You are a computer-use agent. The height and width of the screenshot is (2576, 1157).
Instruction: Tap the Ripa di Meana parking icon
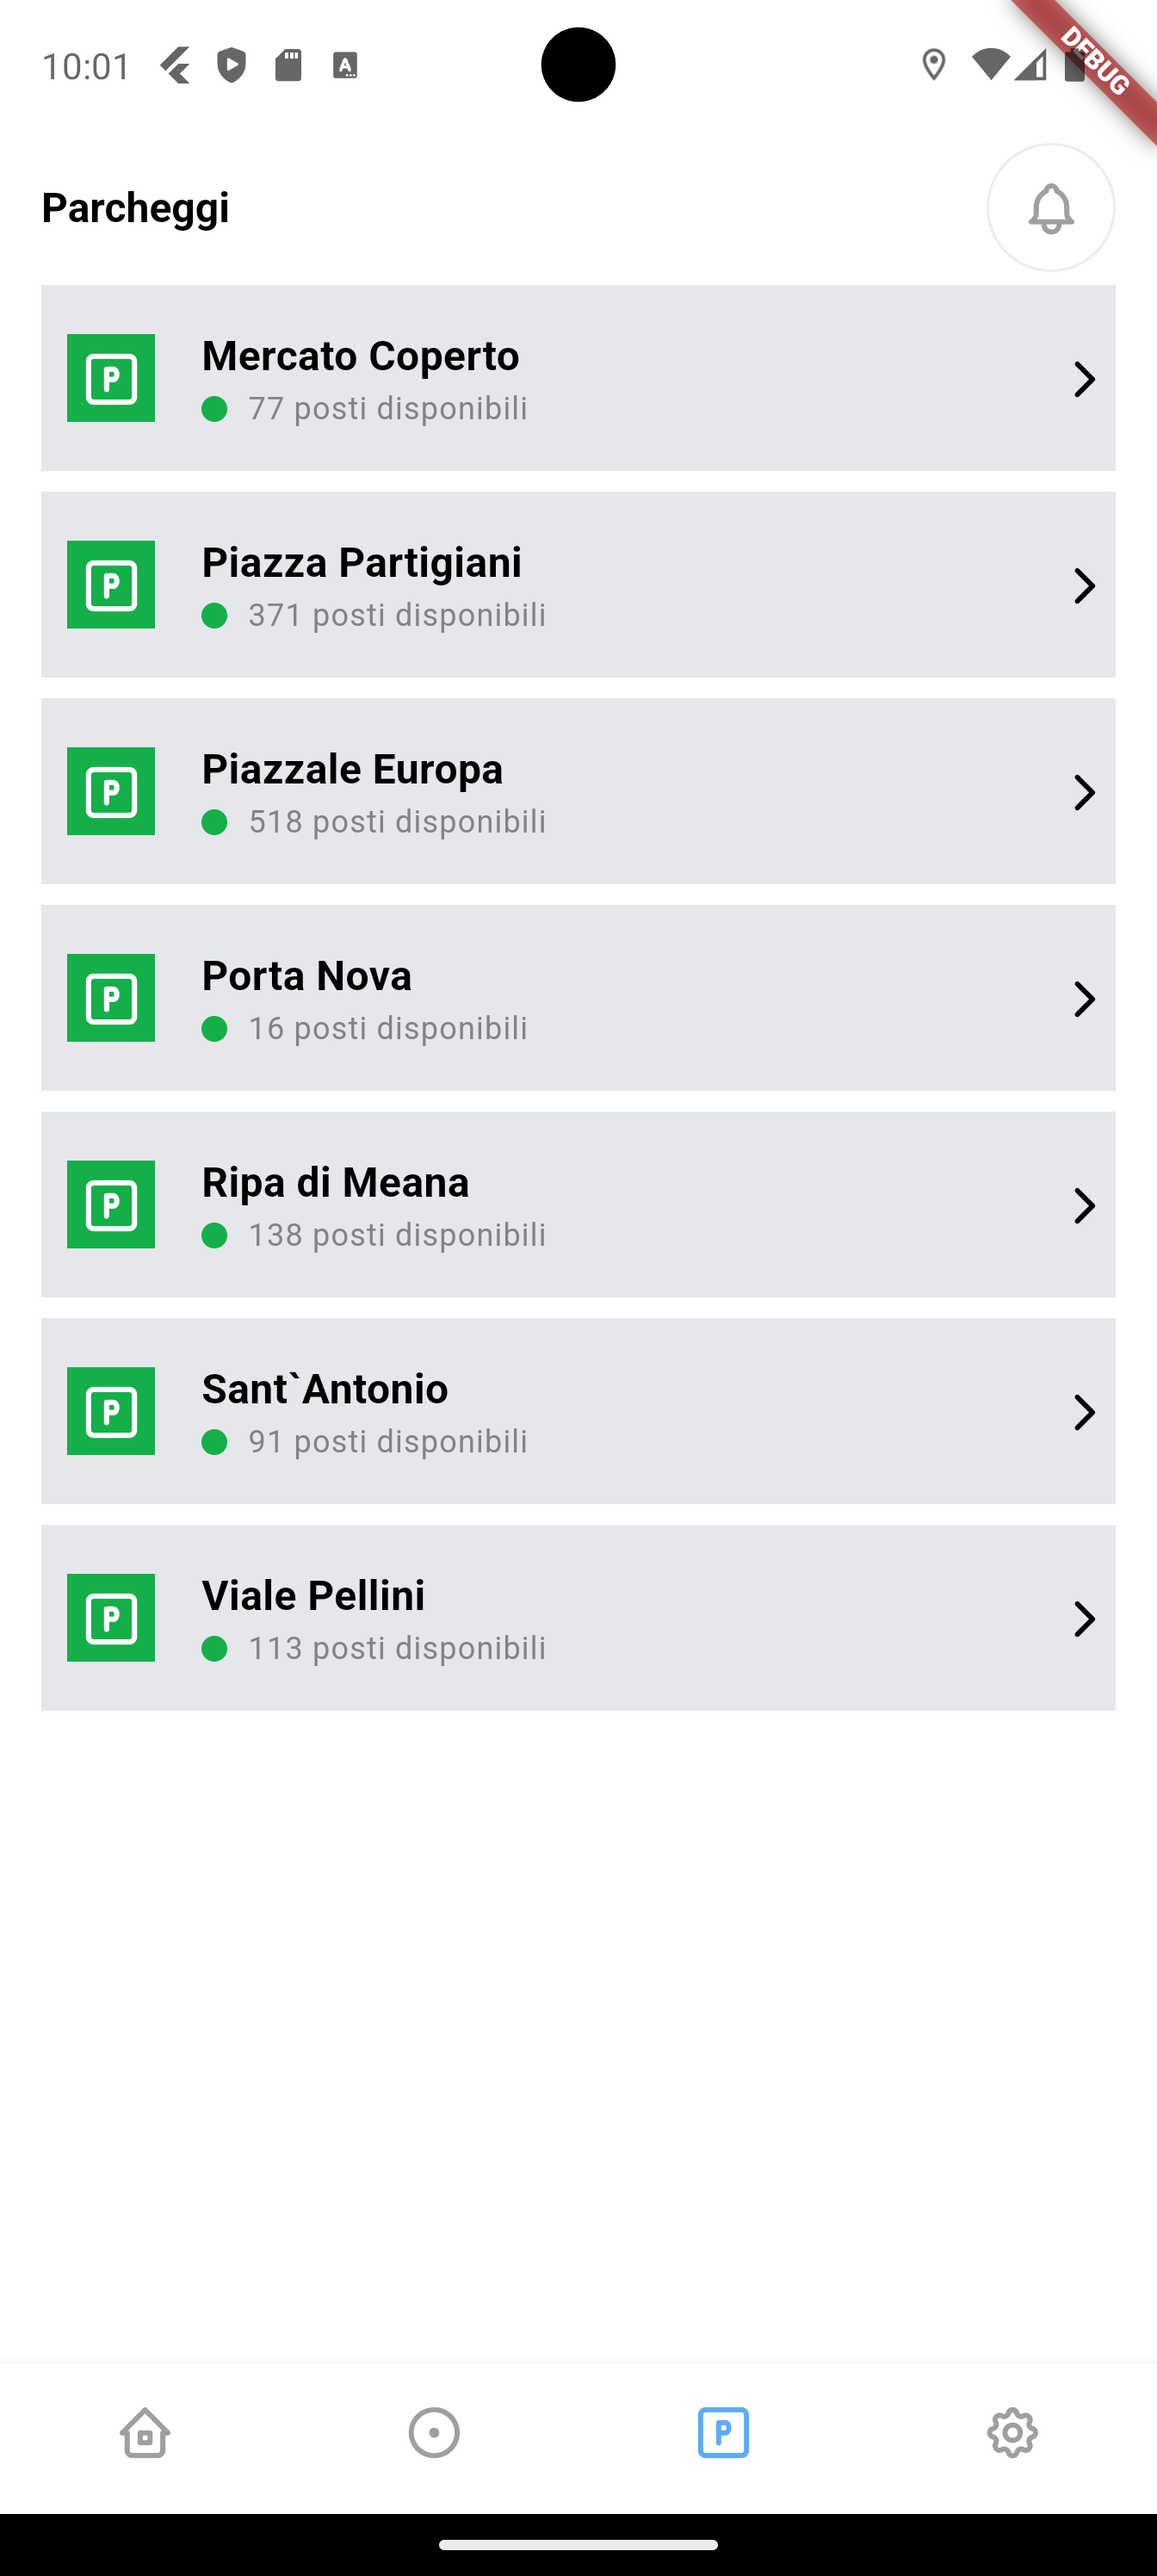point(111,1205)
